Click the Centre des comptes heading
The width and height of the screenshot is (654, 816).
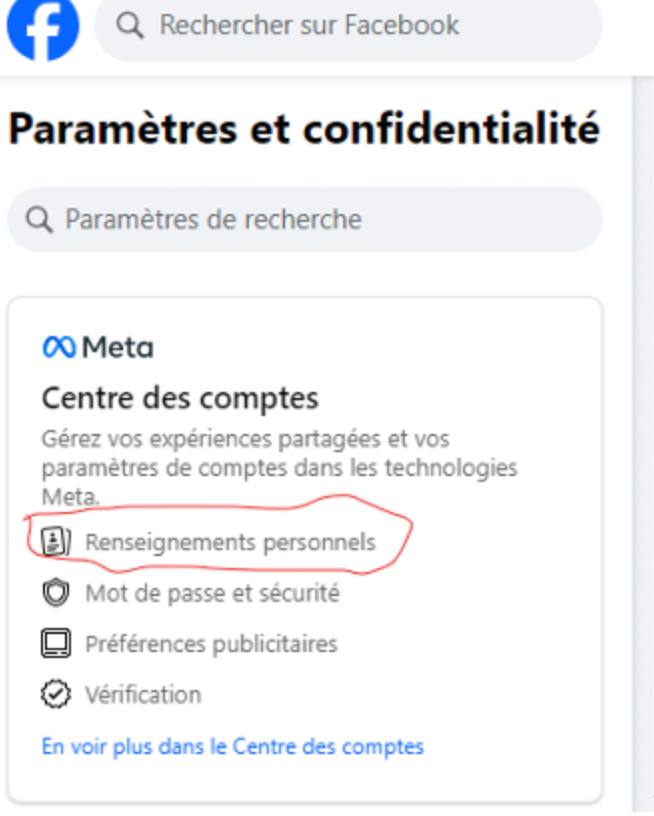180,398
